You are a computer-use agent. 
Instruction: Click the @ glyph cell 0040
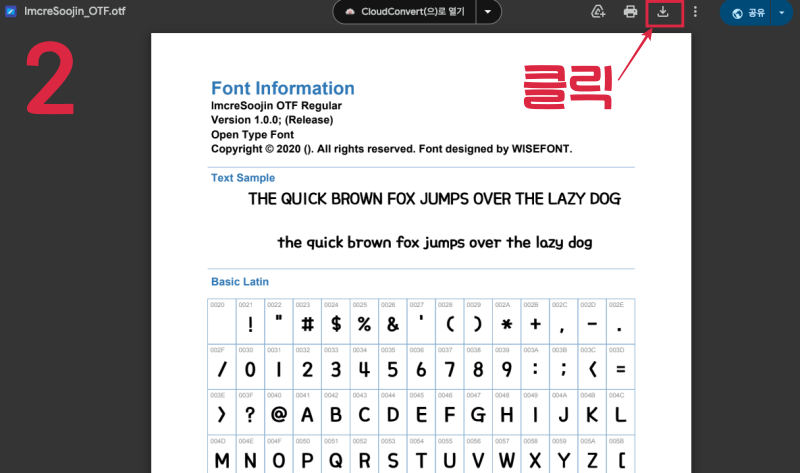point(279,412)
